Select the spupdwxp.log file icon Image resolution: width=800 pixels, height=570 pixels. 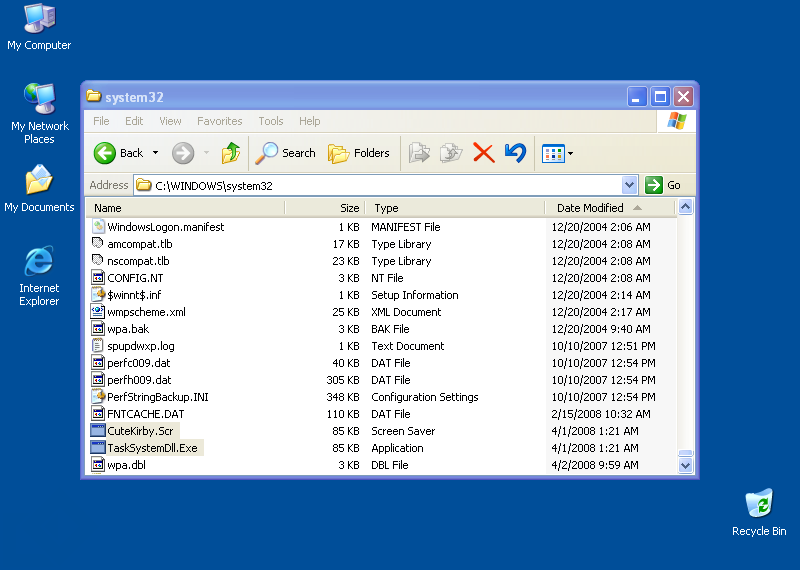[98, 345]
